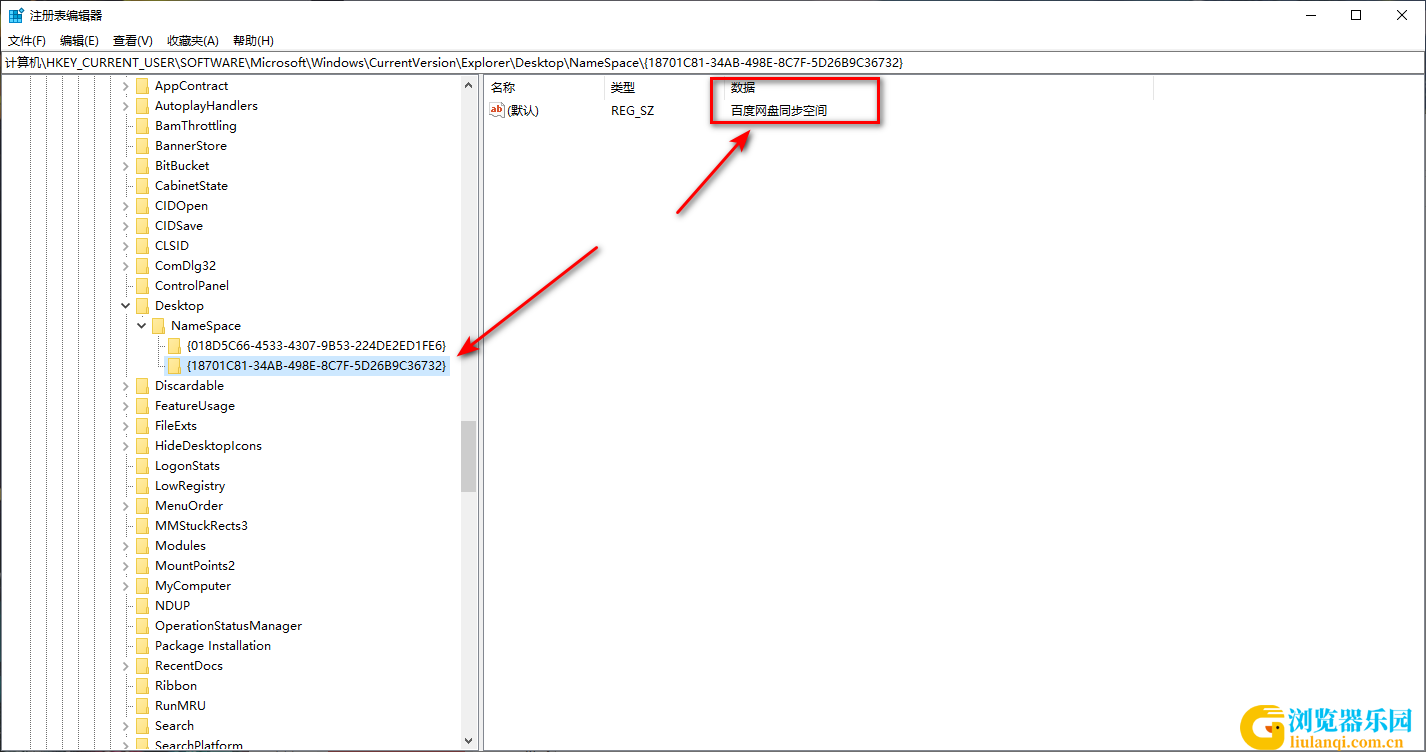Expand the FileExts key

[125, 426]
